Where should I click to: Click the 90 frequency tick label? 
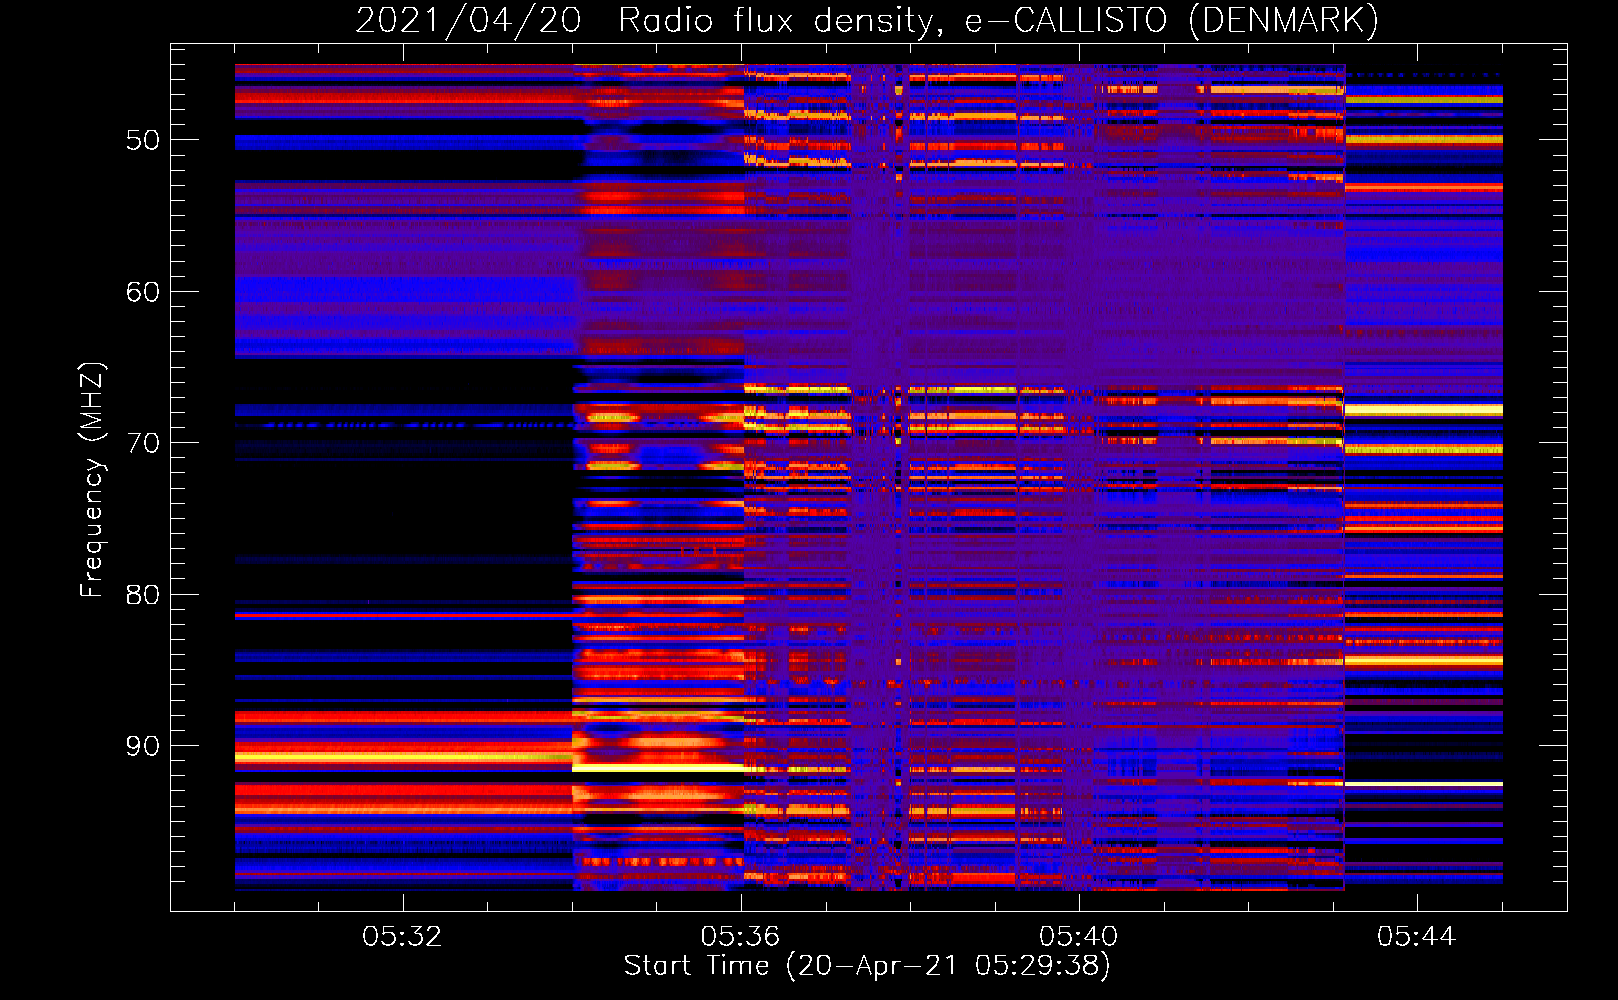click(x=143, y=746)
